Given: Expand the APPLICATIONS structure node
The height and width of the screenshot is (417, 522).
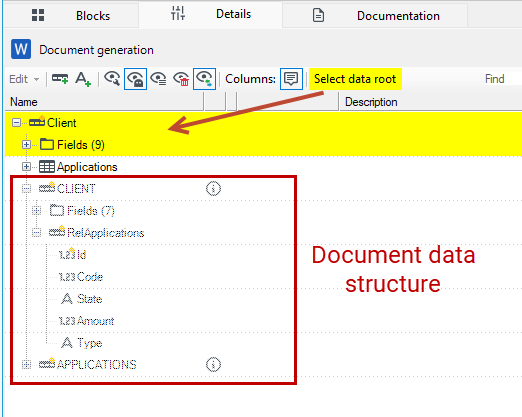Looking at the screenshot, I should click(x=26, y=365).
